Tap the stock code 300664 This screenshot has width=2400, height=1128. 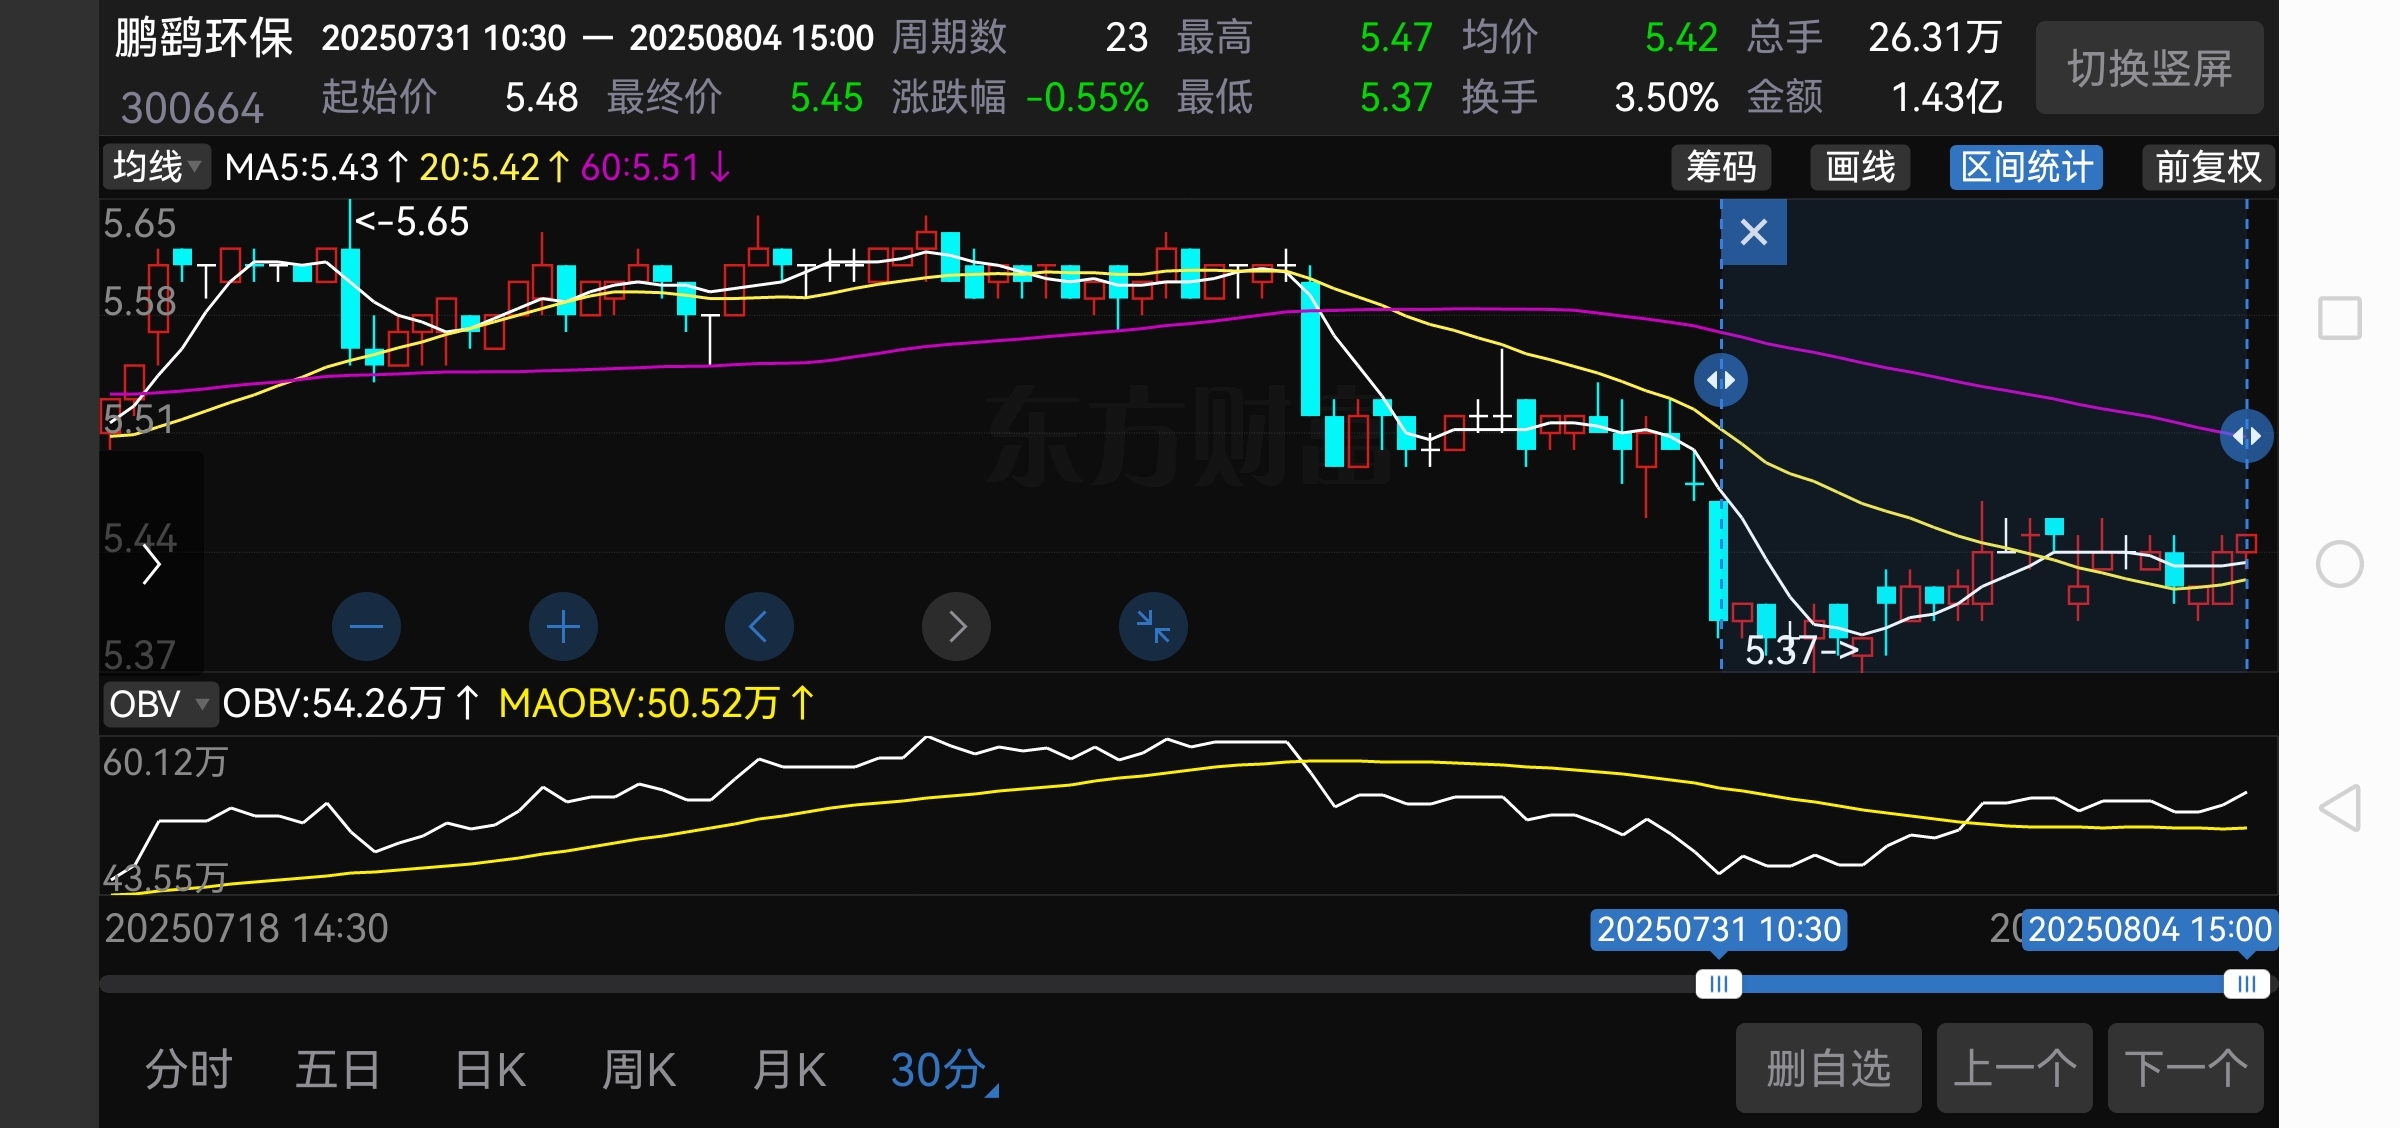[192, 107]
